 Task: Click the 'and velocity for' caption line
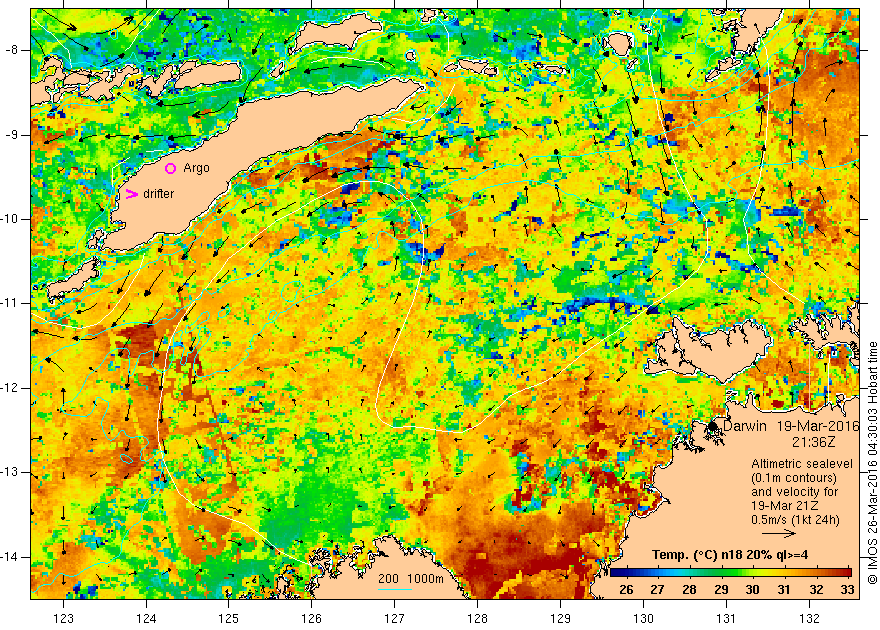pos(795,492)
